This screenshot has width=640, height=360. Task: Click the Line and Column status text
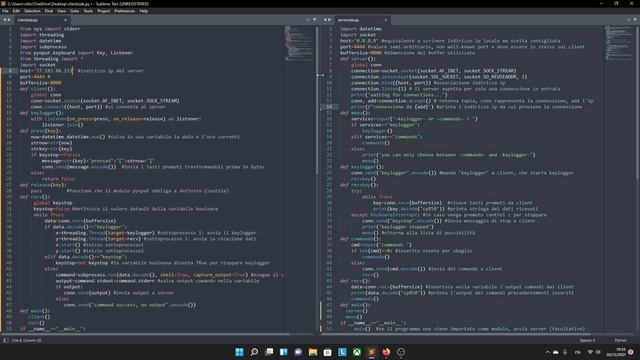(x=27, y=340)
